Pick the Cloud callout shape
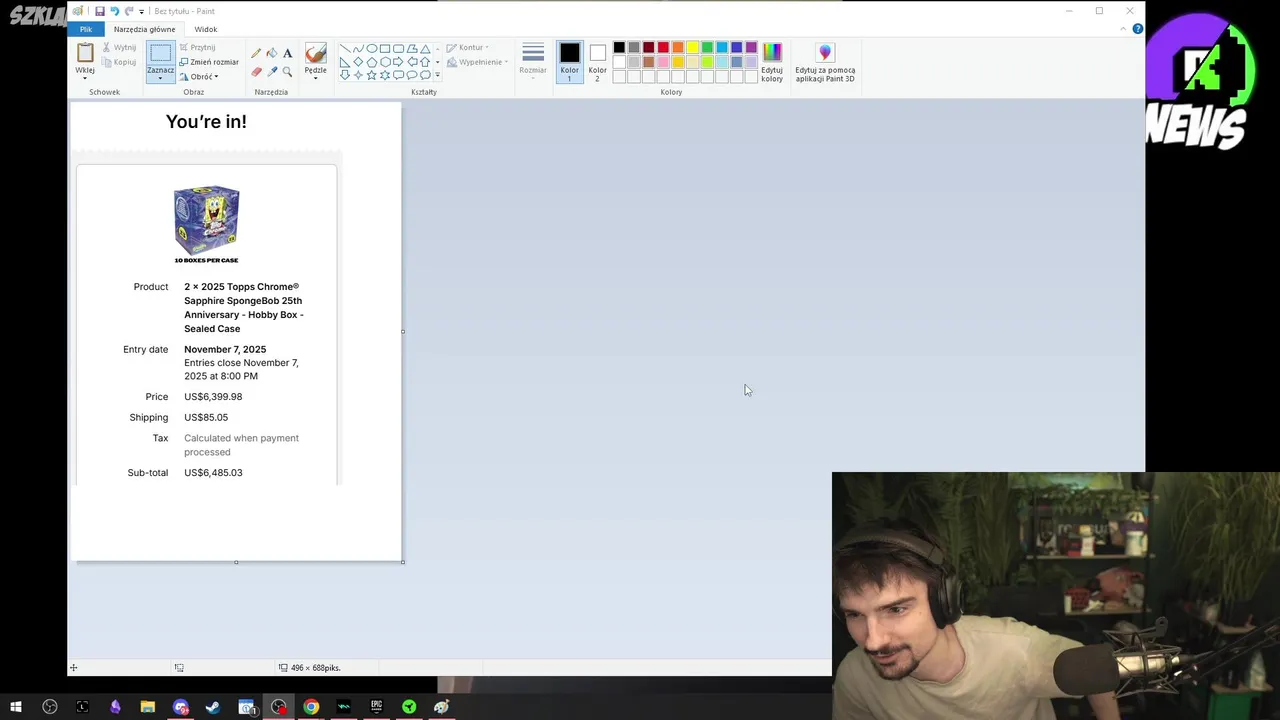Viewport: 1280px width, 720px height. [x=425, y=75]
